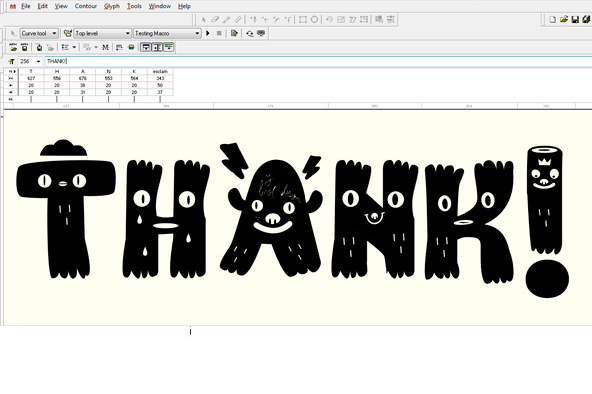Open the Glyph menu
Image resolution: width=592 pixels, height=394 pixels.
click(112, 6)
